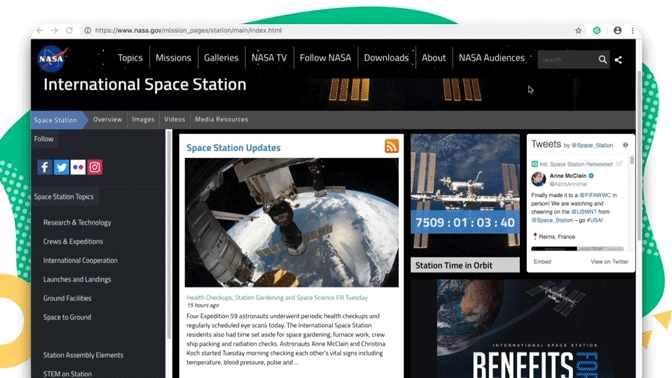Open the Research & Technology topic link
This screenshot has height=378, width=672.
[77, 222]
